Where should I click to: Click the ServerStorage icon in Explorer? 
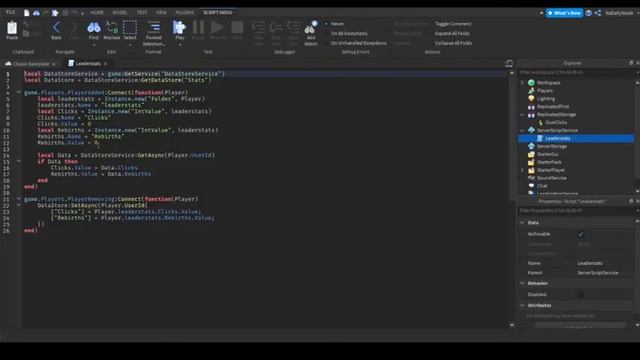pyautogui.click(x=531, y=146)
